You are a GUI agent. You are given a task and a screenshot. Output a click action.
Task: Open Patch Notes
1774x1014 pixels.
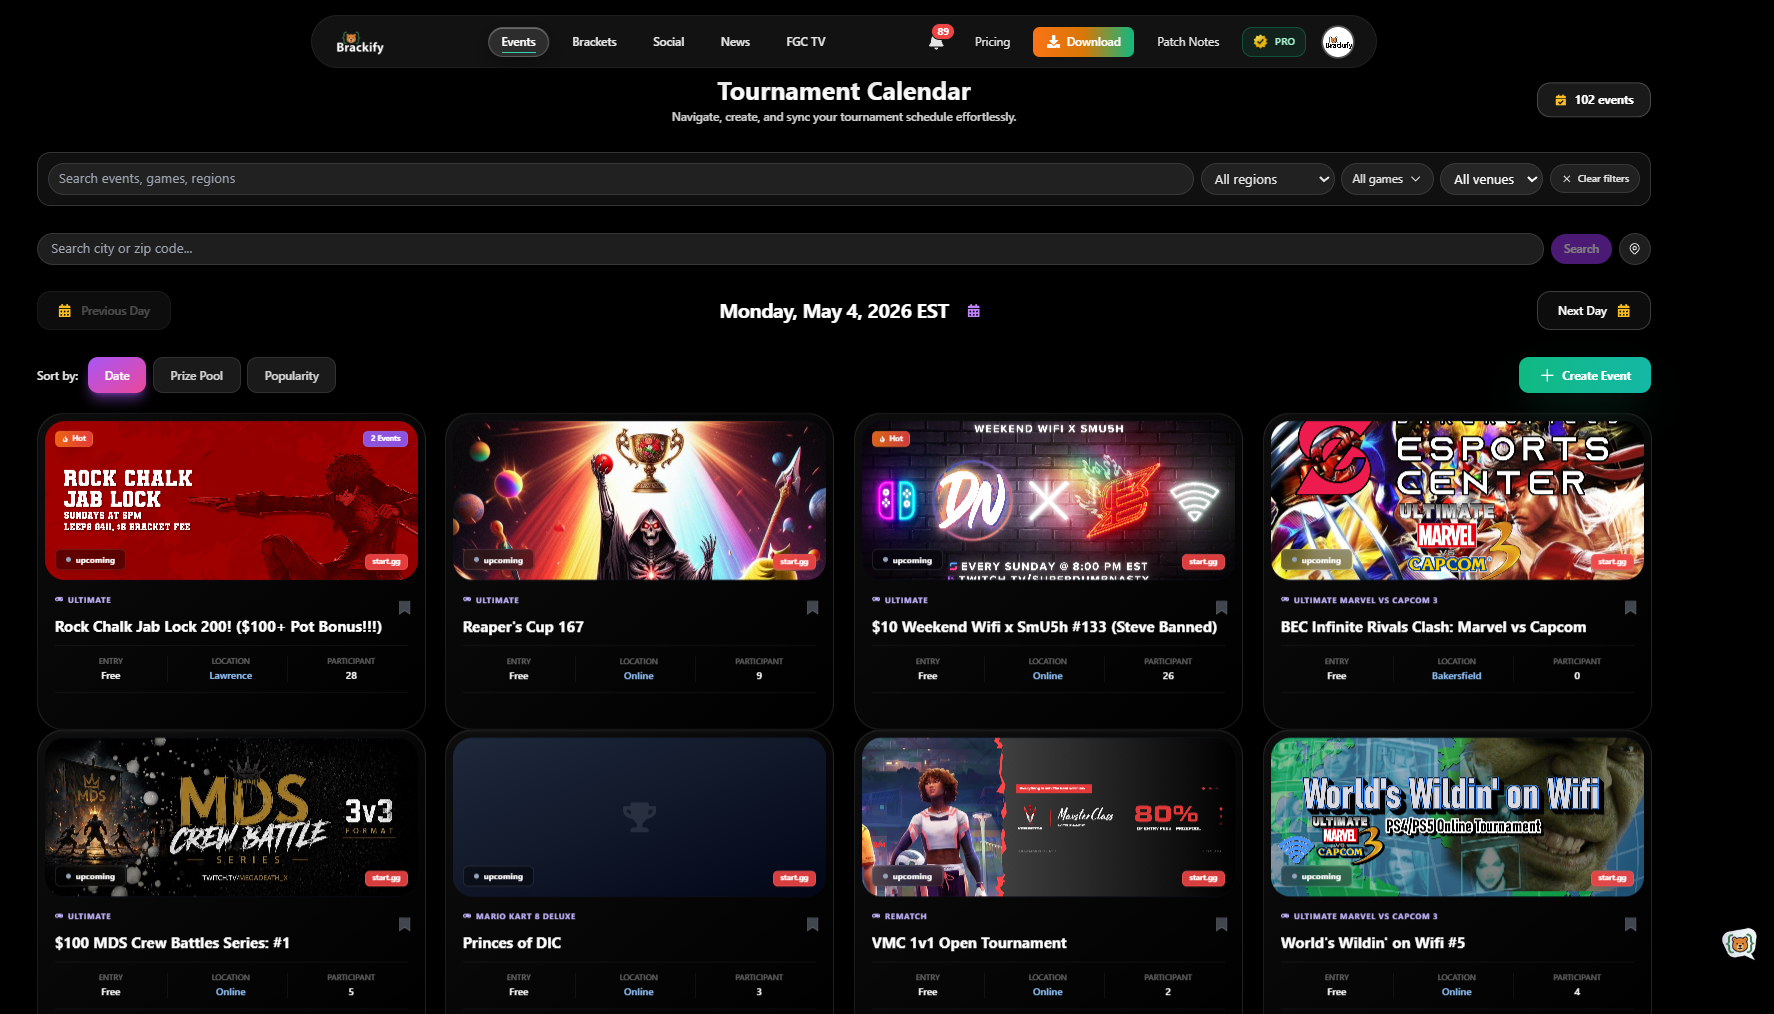tap(1188, 42)
